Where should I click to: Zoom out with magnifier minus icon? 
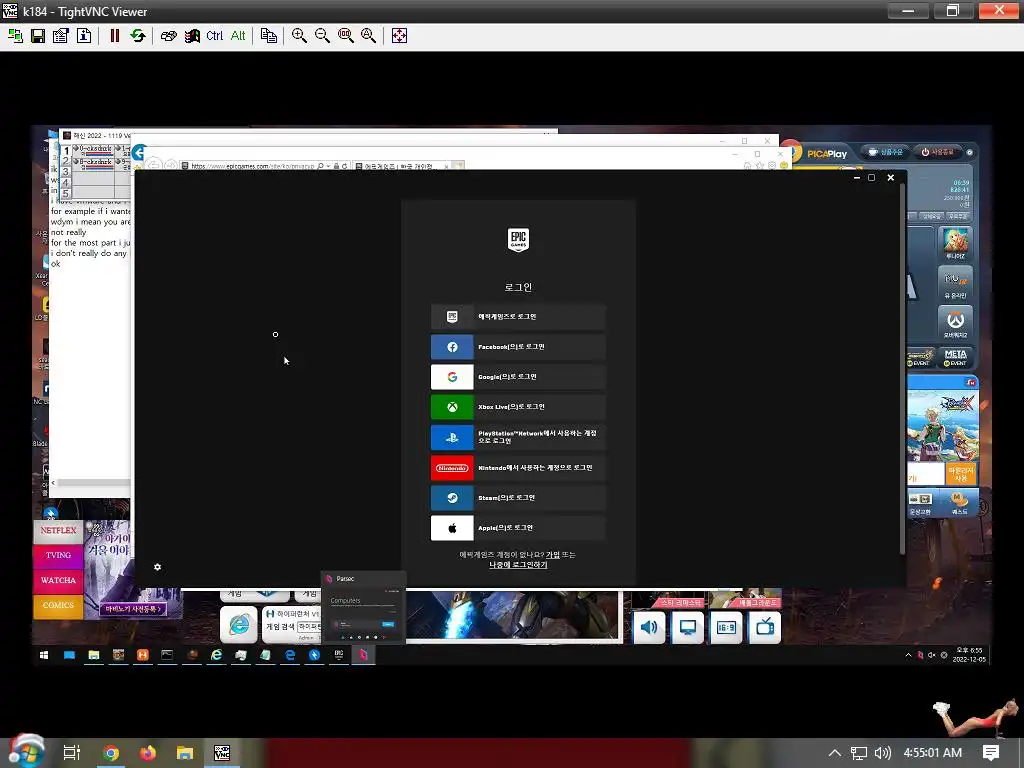click(x=322, y=36)
